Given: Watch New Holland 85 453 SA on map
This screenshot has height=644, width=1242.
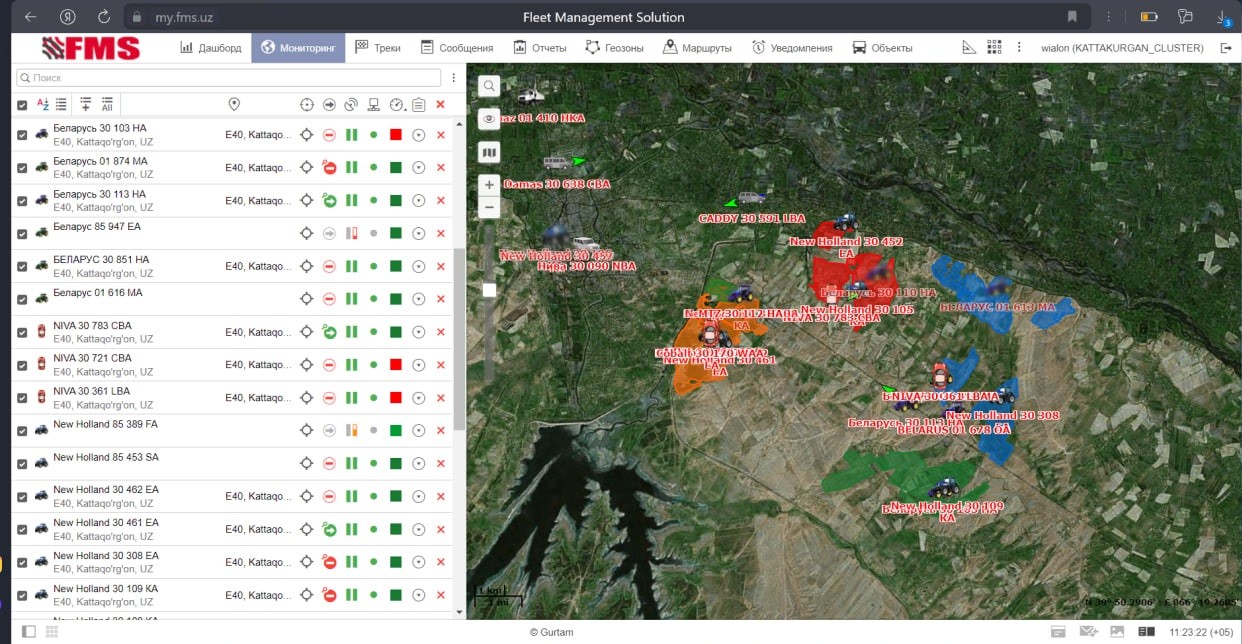Looking at the screenshot, I should (x=307, y=464).
